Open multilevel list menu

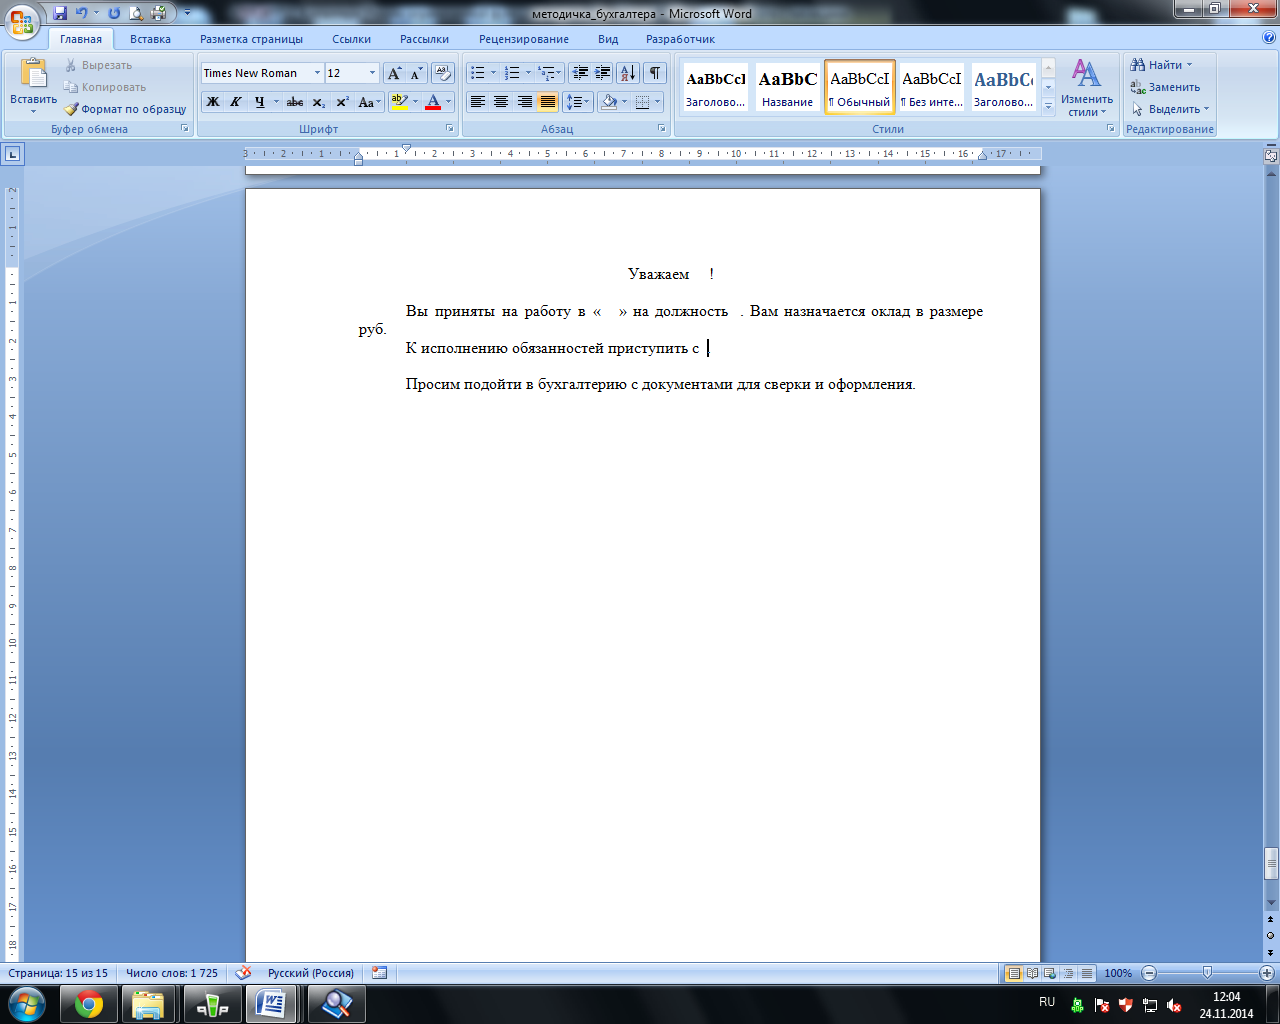point(550,73)
